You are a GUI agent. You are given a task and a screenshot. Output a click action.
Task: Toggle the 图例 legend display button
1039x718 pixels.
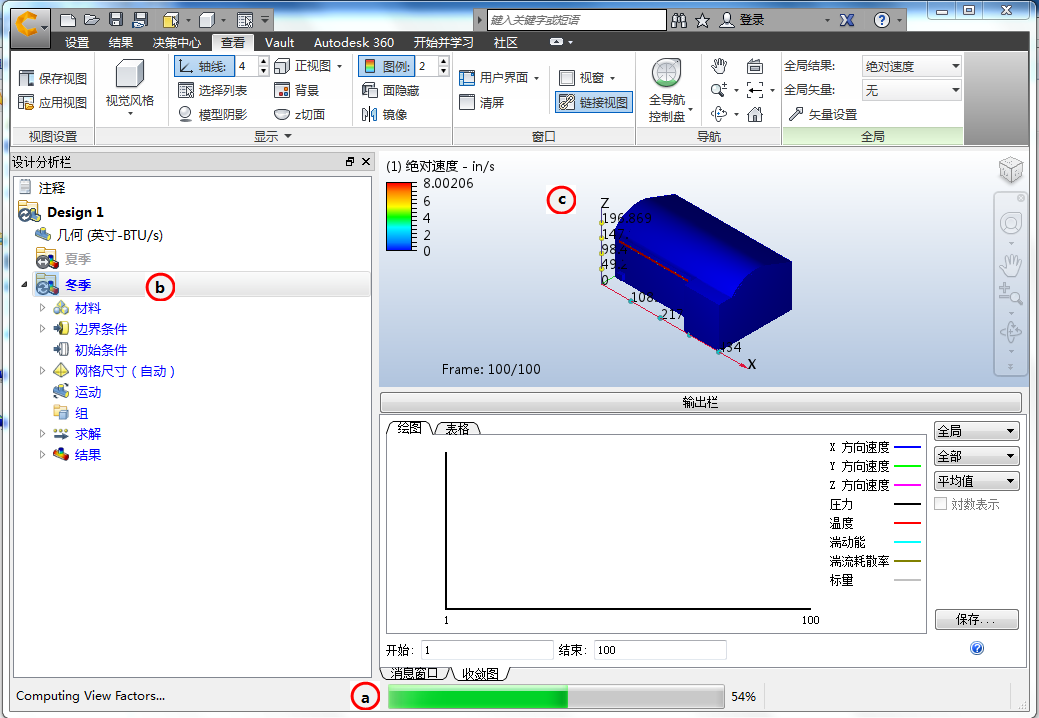tap(386, 66)
